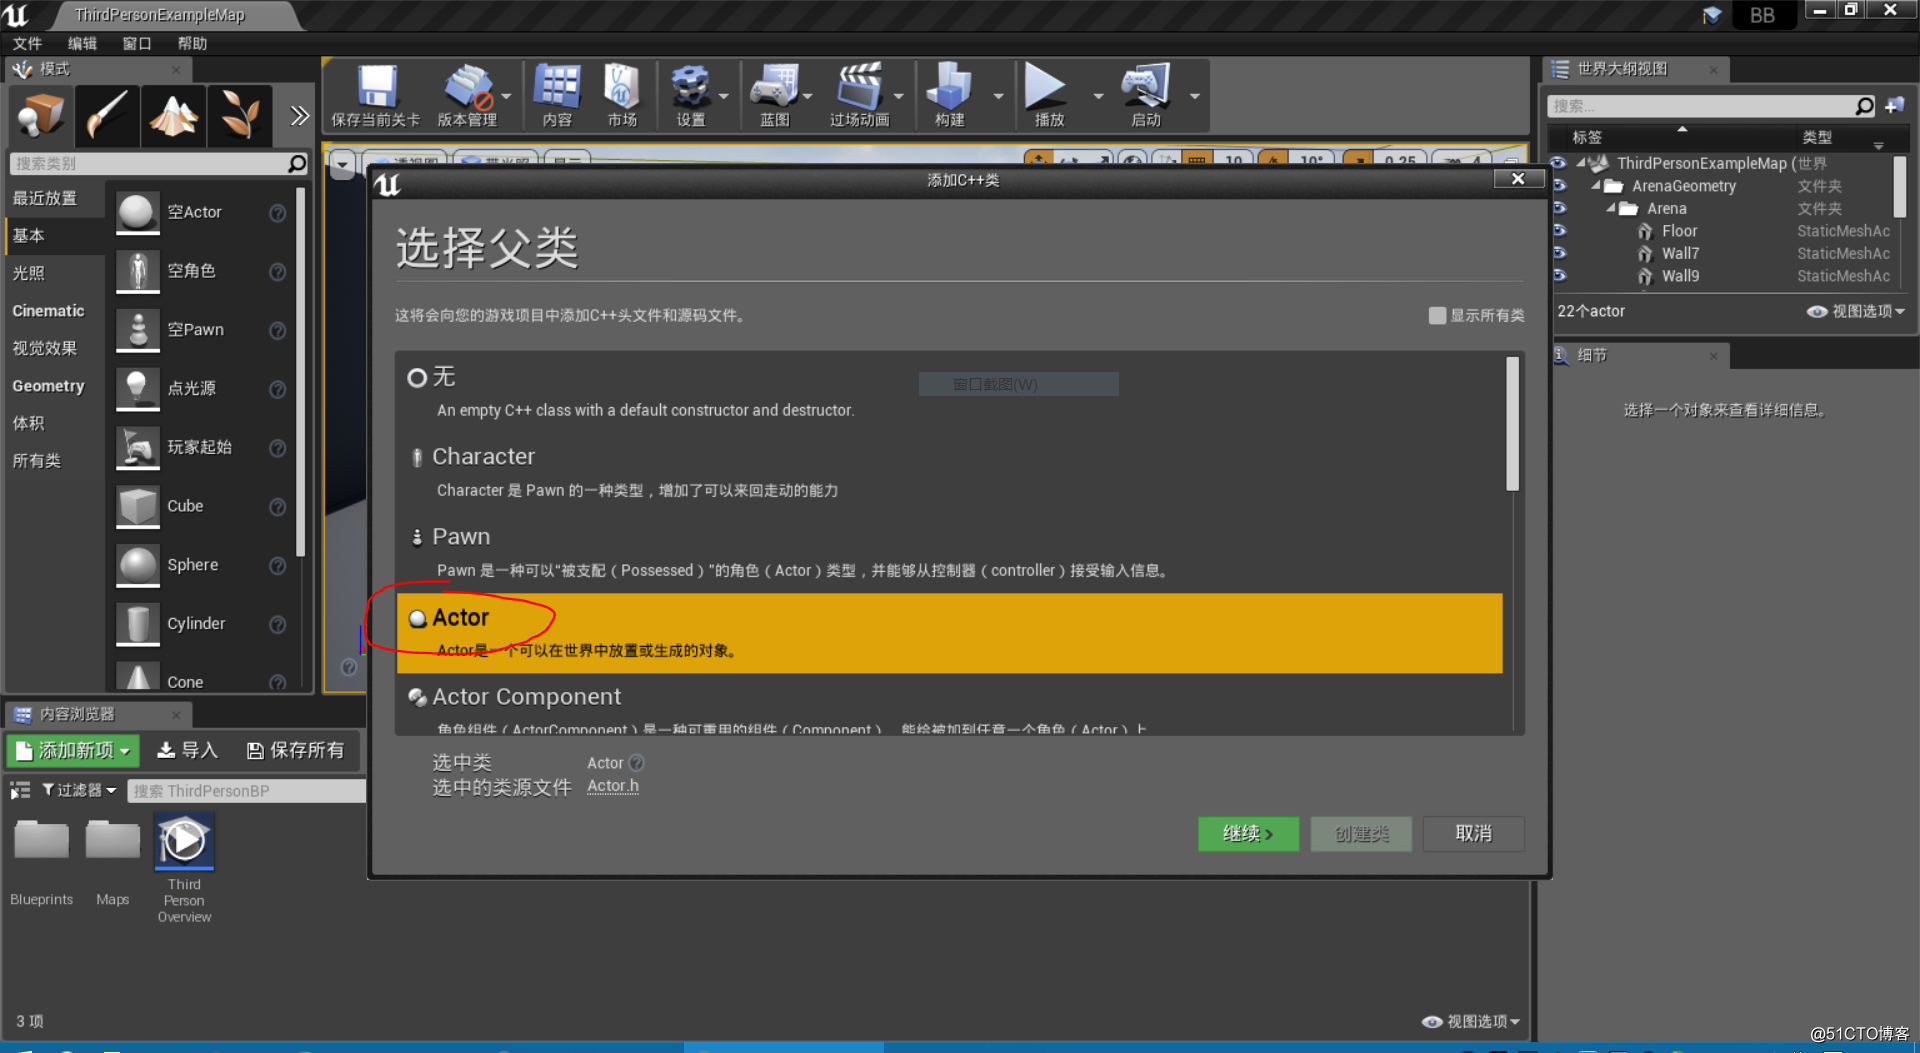Open the Content browser toolbar icon

(557, 88)
